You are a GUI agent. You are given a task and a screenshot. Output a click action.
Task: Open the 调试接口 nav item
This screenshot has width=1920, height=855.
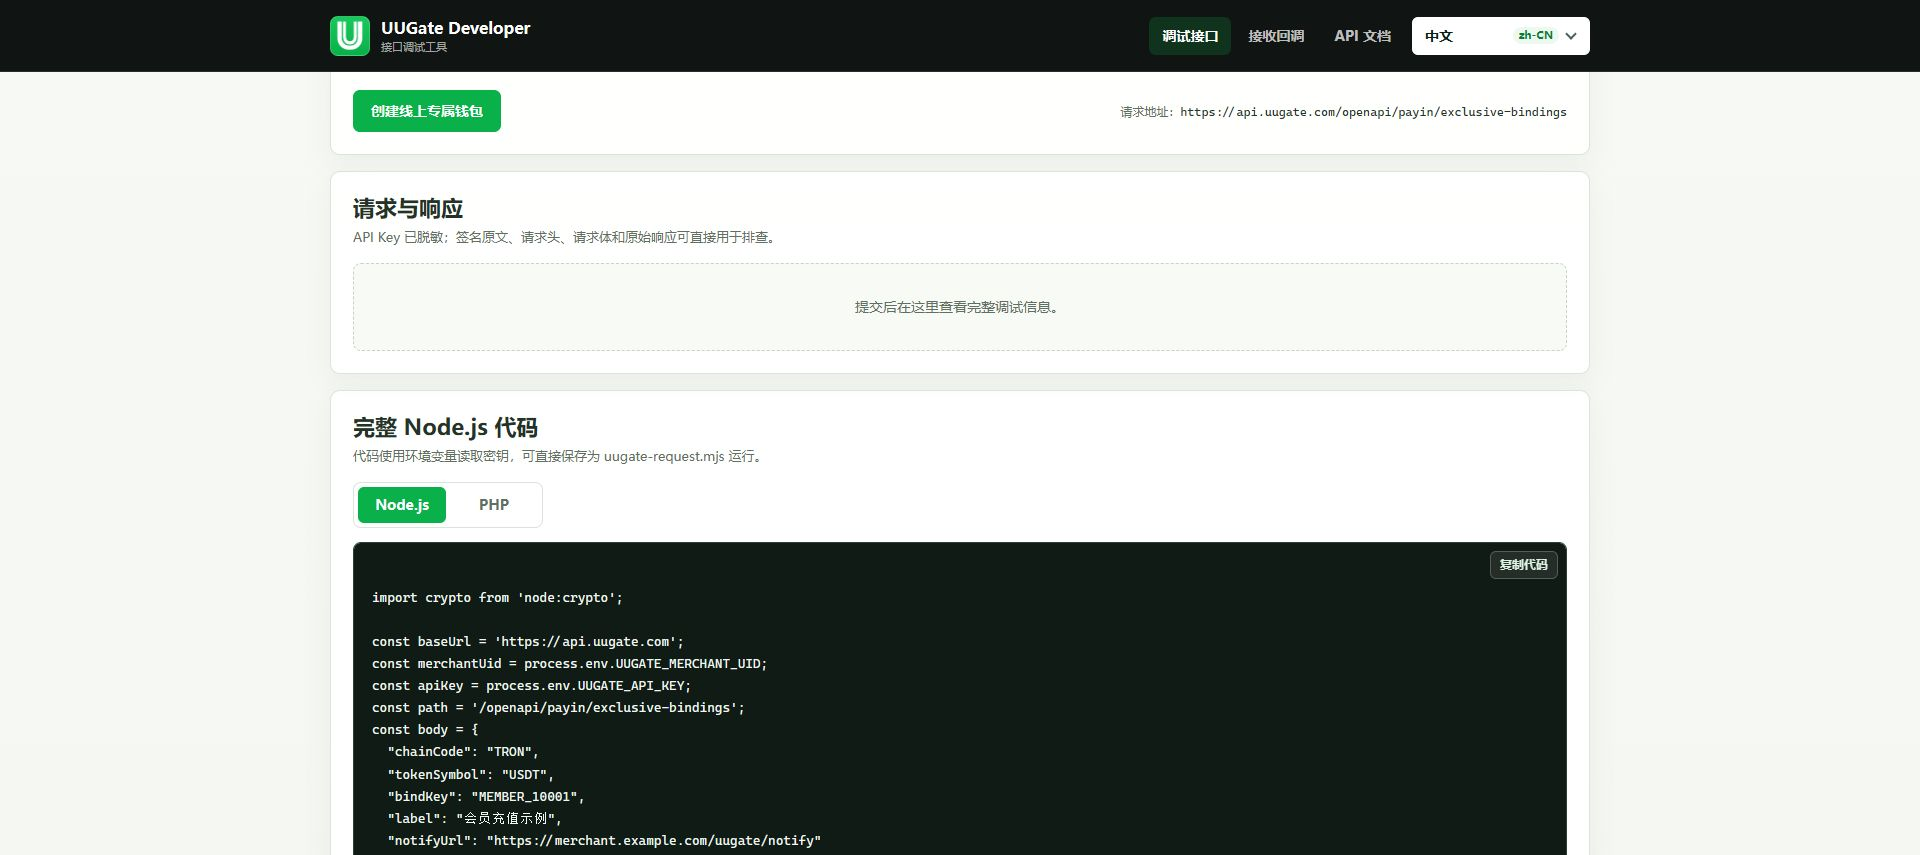[x=1190, y=36]
